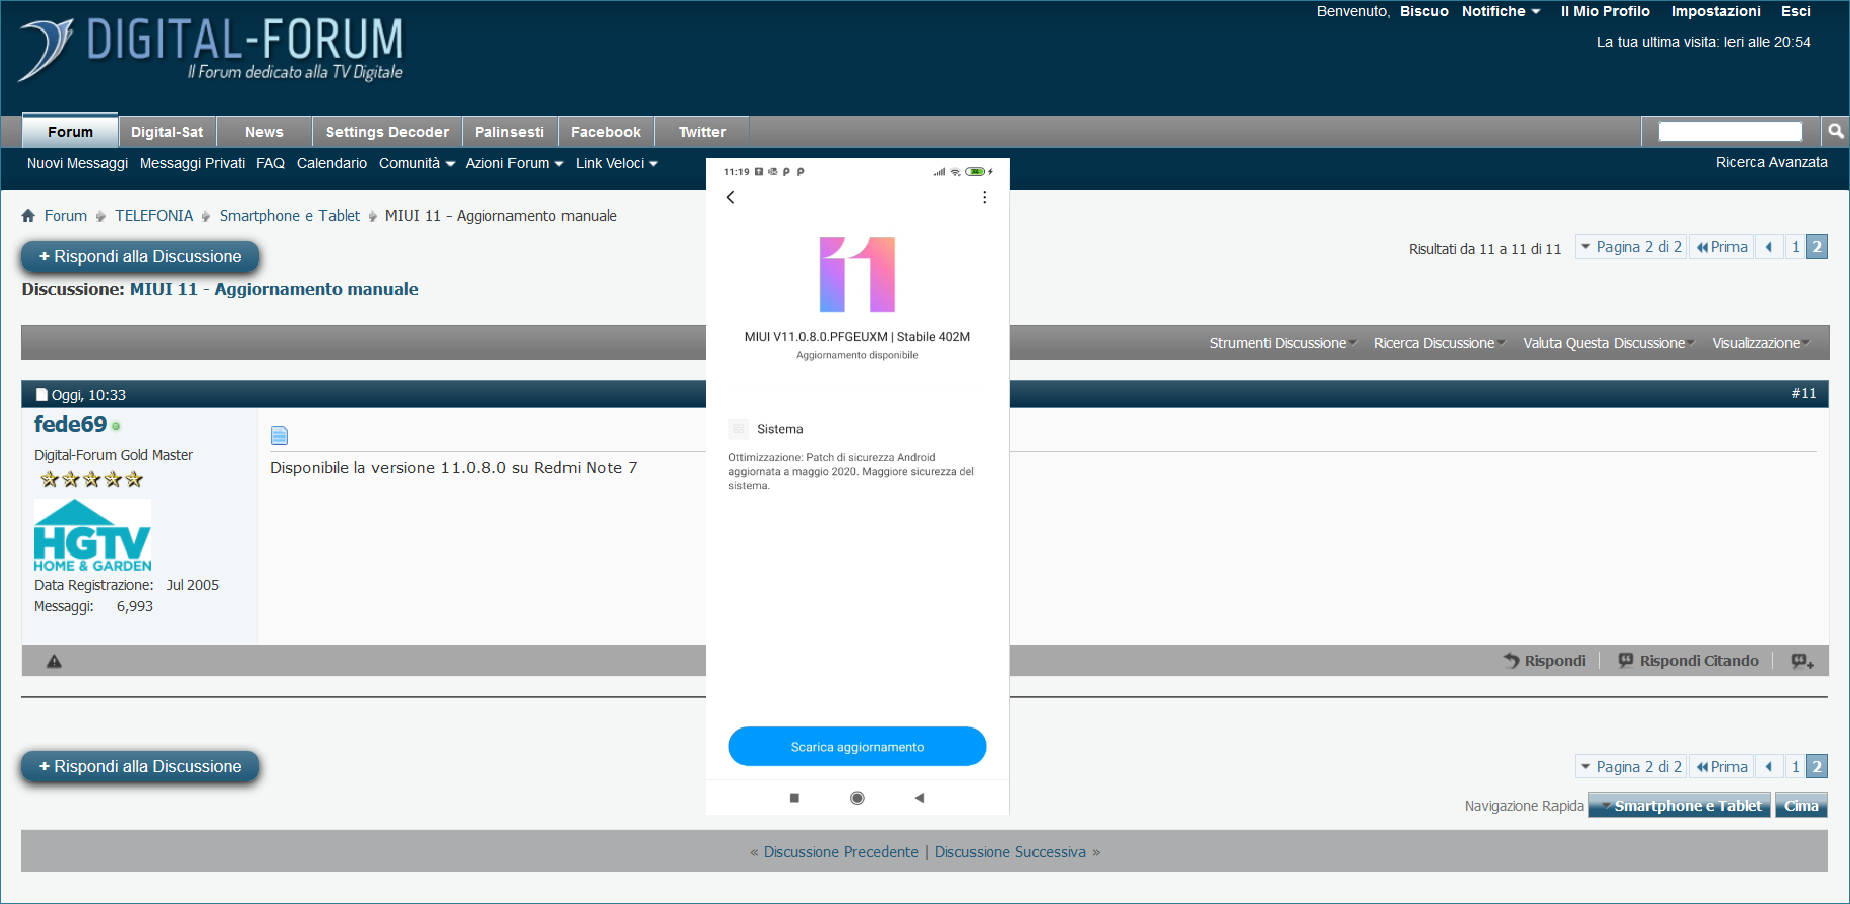Image resolution: width=1850 pixels, height=904 pixels.
Task: Click fede69 online status indicator
Action: click(116, 426)
